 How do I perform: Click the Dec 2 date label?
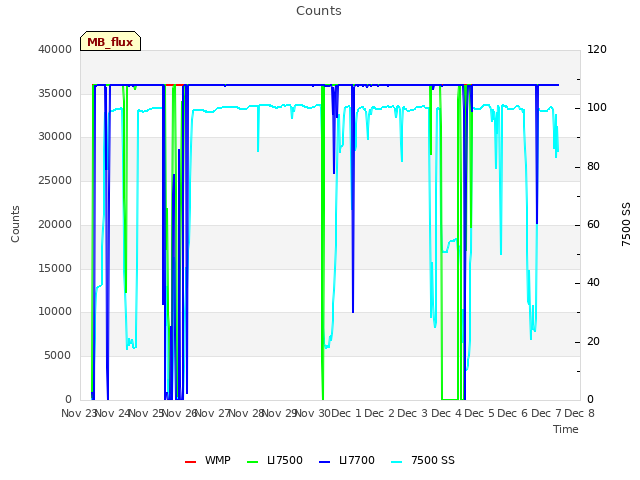pos(380,413)
